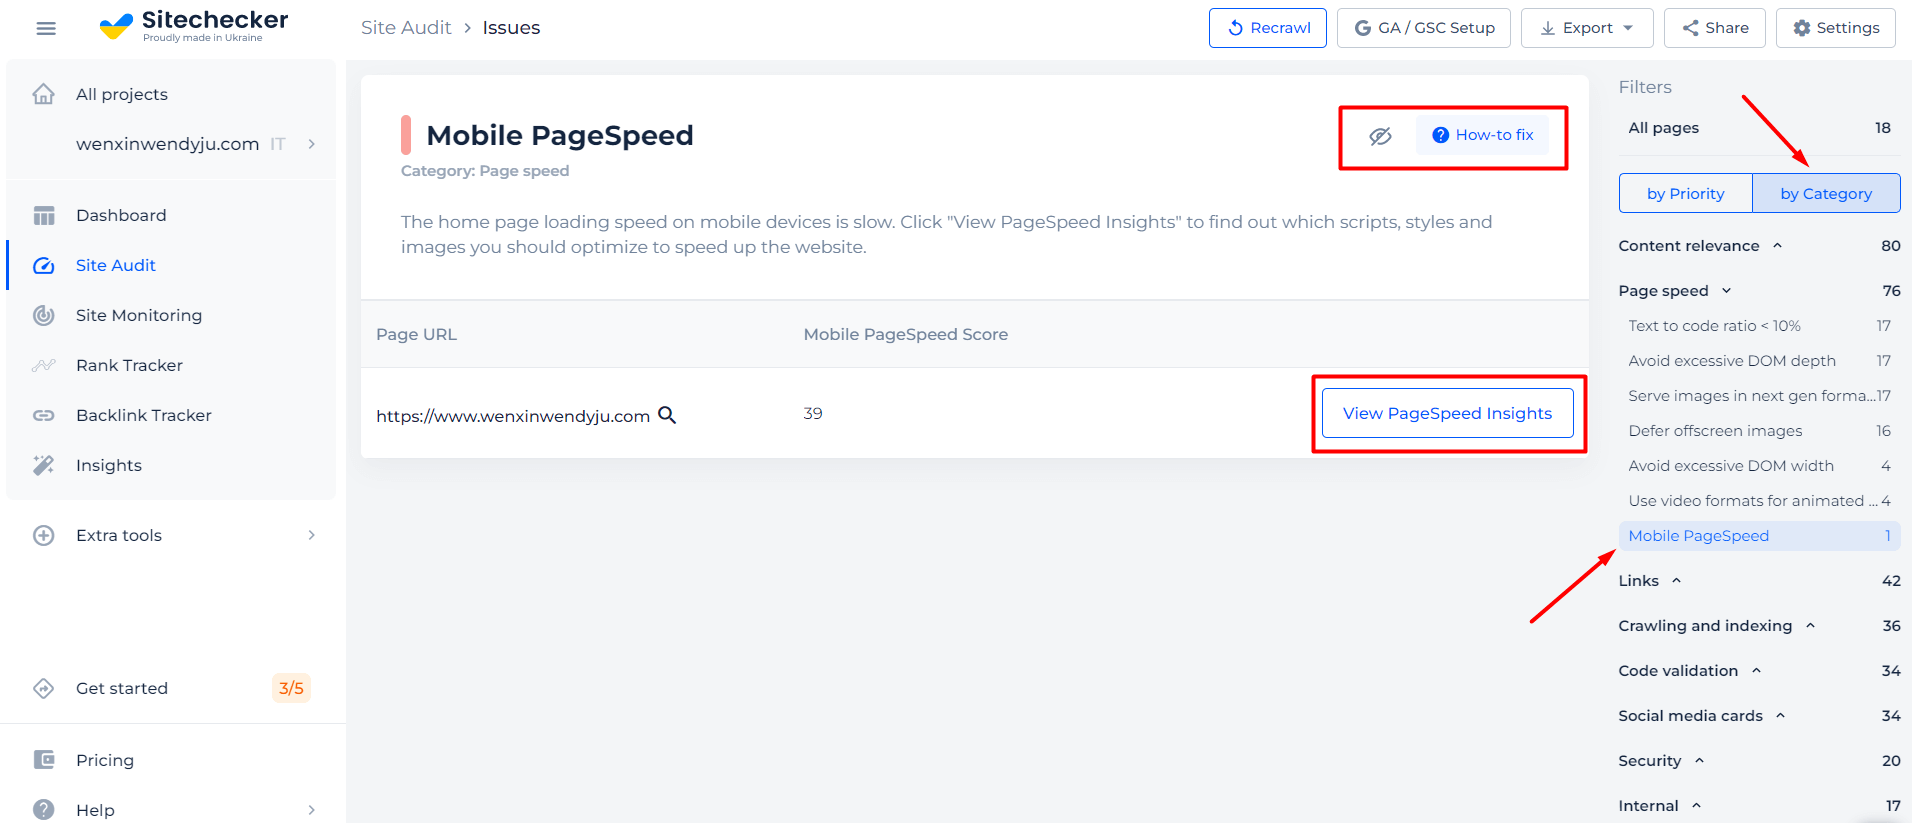Screen dimensions: 1912x823
Task: Click the score value 39
Action: tap(813, 413)
